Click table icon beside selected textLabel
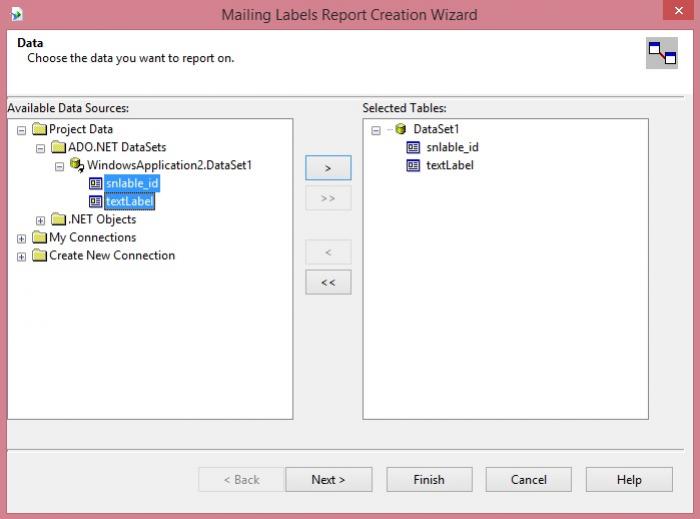 pos(413,166)
